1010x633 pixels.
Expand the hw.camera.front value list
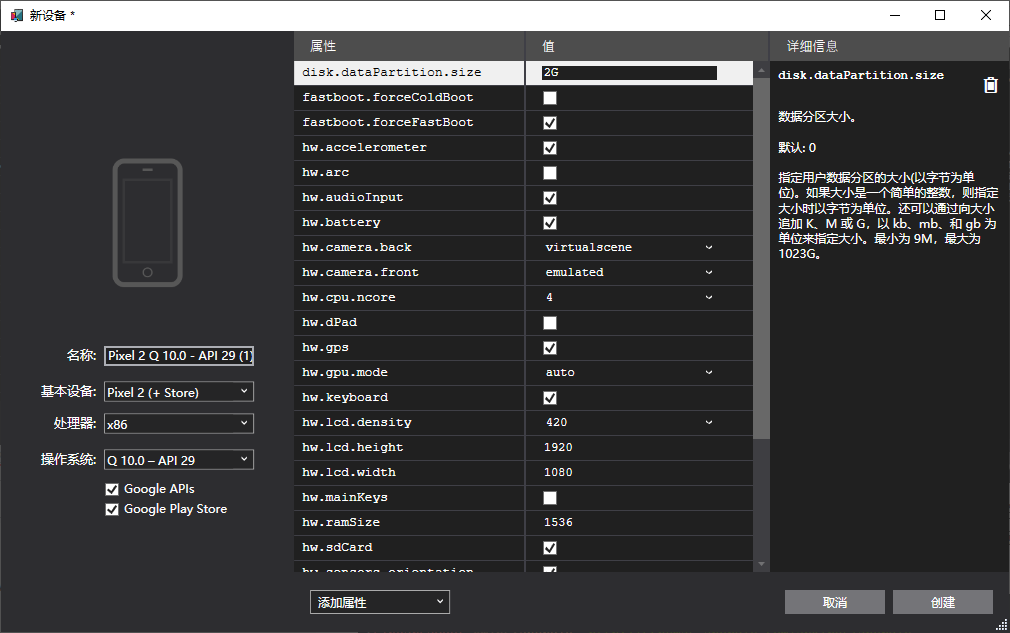[x=708, y=272]
